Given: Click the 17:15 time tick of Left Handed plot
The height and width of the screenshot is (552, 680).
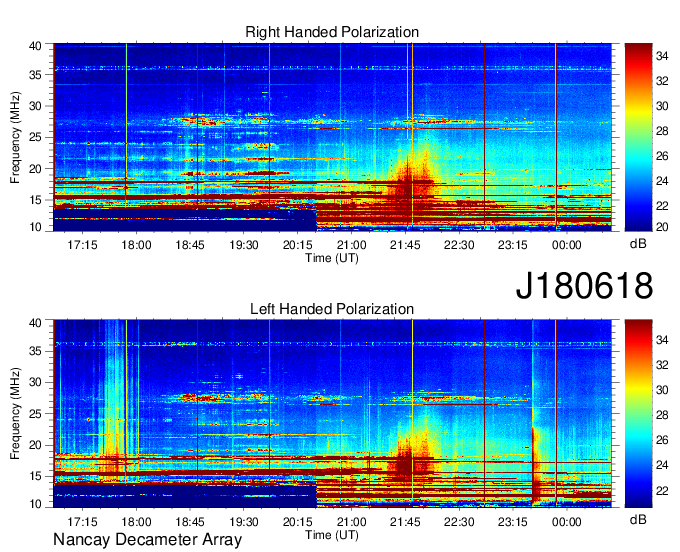Looking at the screenshot, I should 82,522.
